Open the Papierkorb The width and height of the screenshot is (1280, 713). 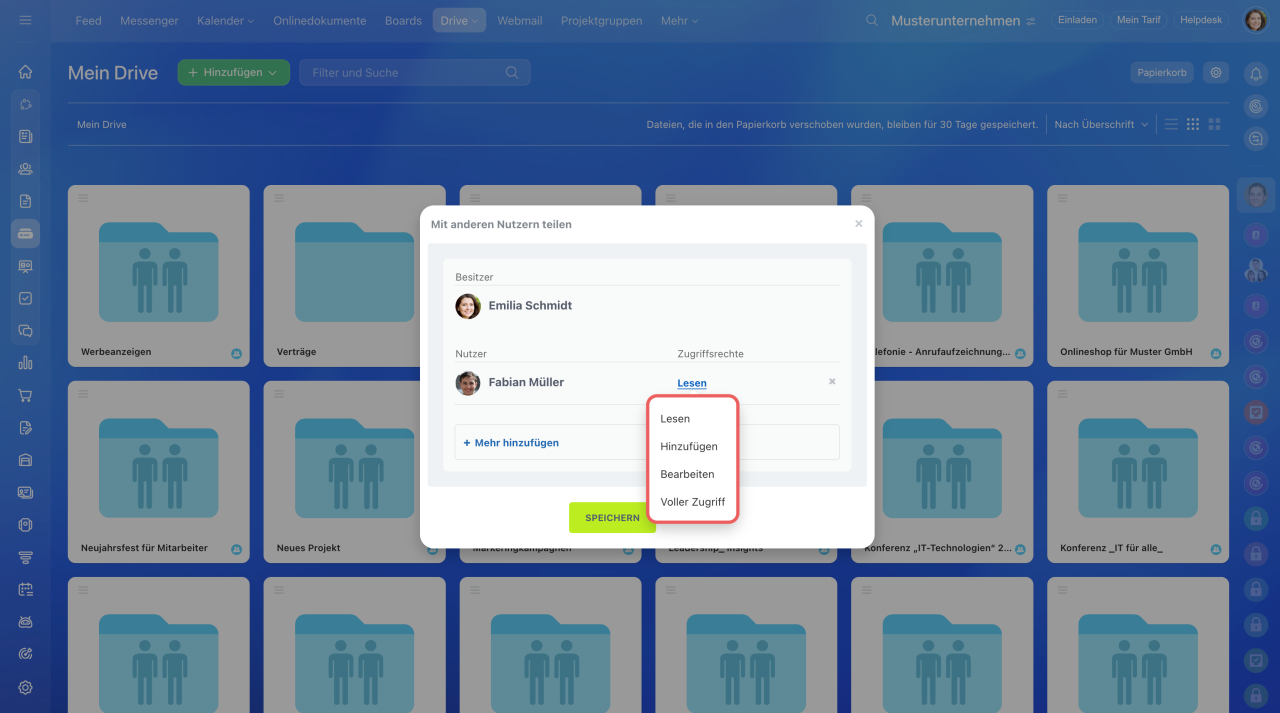(1162, 72)
